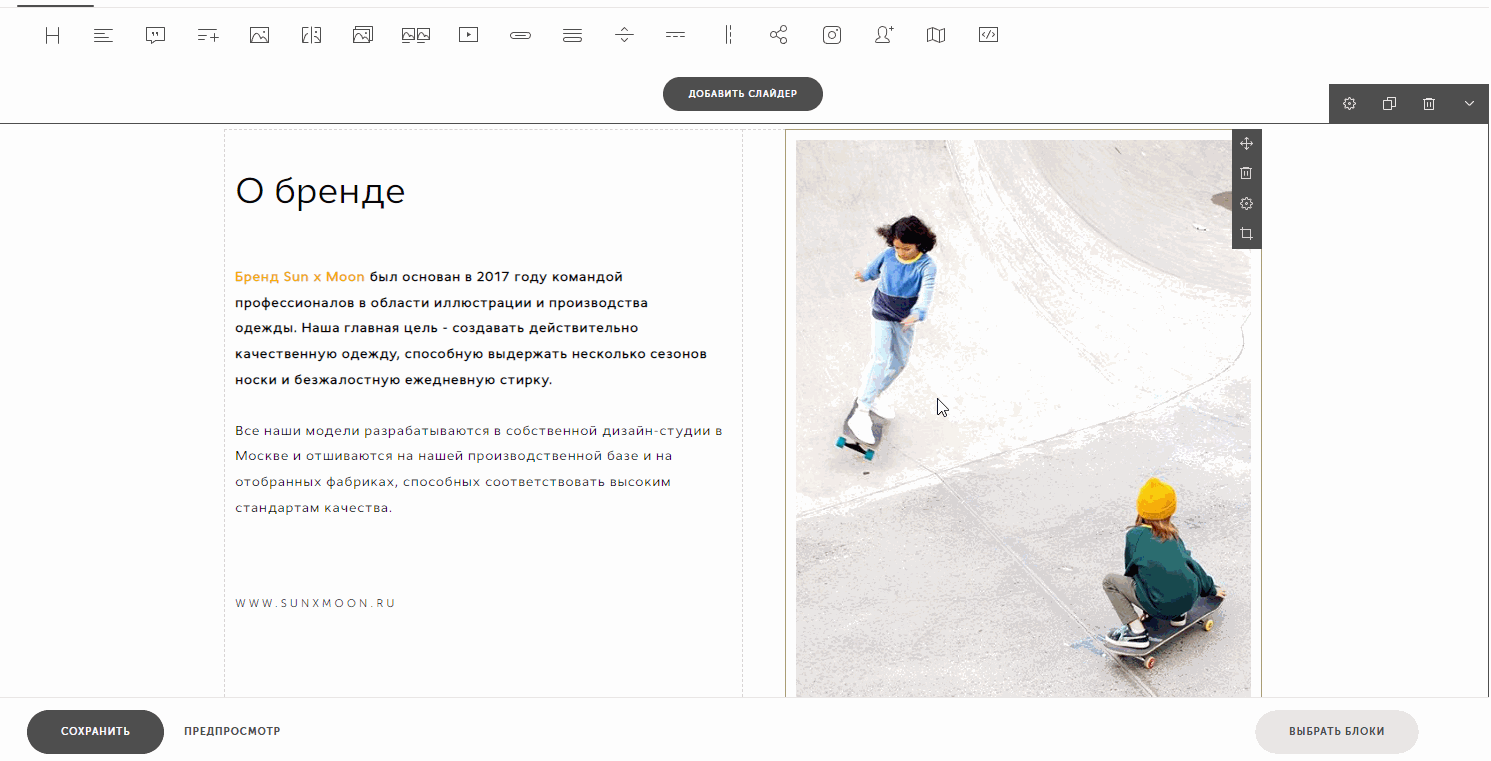Save the page with Сохранить
1491x761 pixels.
point(95,731)
